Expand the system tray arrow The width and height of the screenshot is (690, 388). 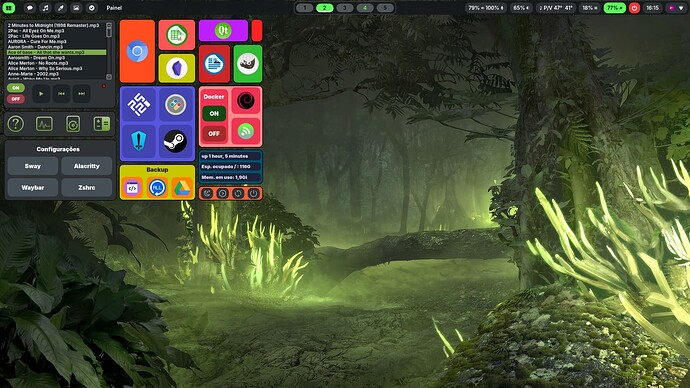(681, 8)
